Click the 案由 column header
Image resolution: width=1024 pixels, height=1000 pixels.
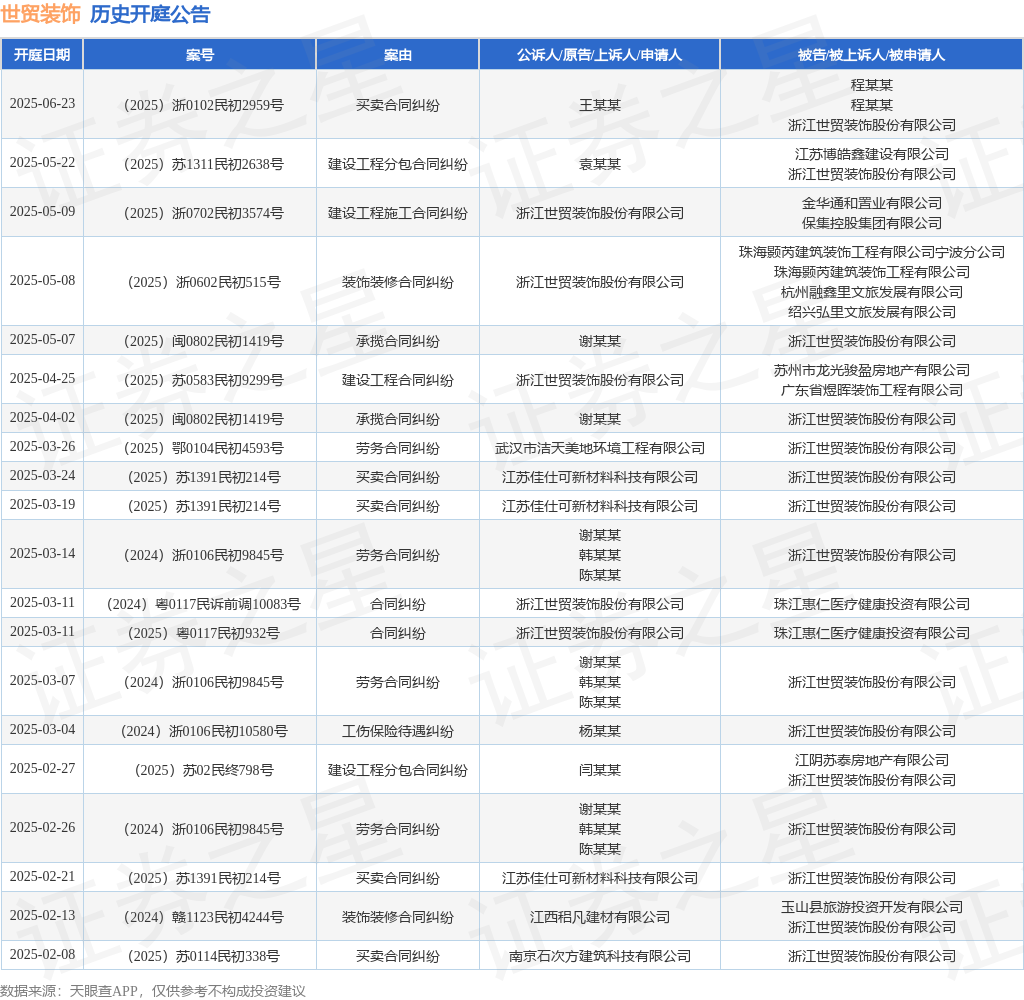pos(398,55)
